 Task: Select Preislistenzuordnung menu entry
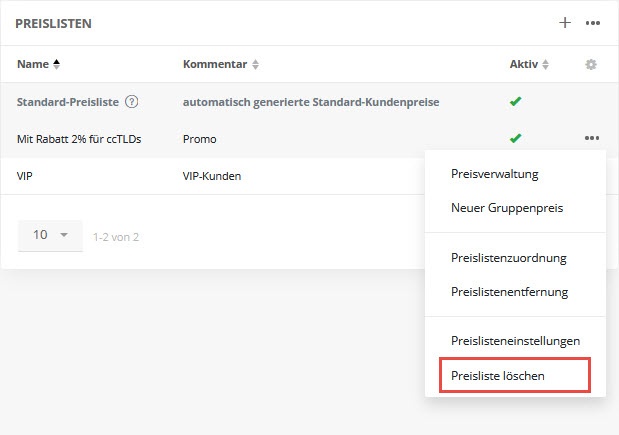tap(508, 258)
